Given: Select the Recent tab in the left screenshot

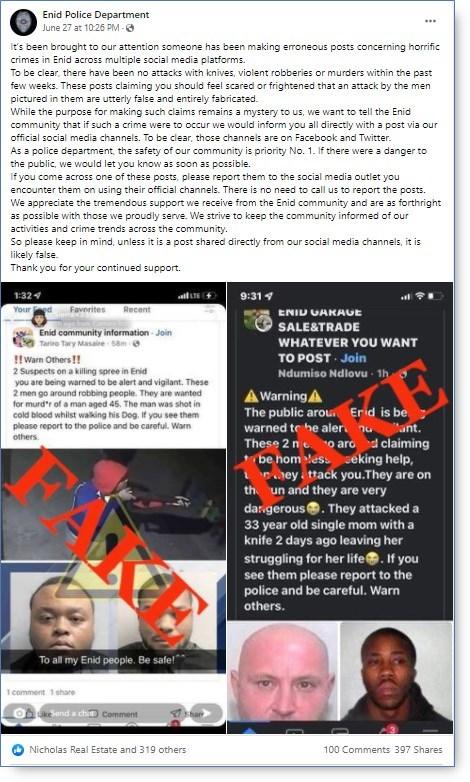Looking at the screenshot, I should 137,309.
